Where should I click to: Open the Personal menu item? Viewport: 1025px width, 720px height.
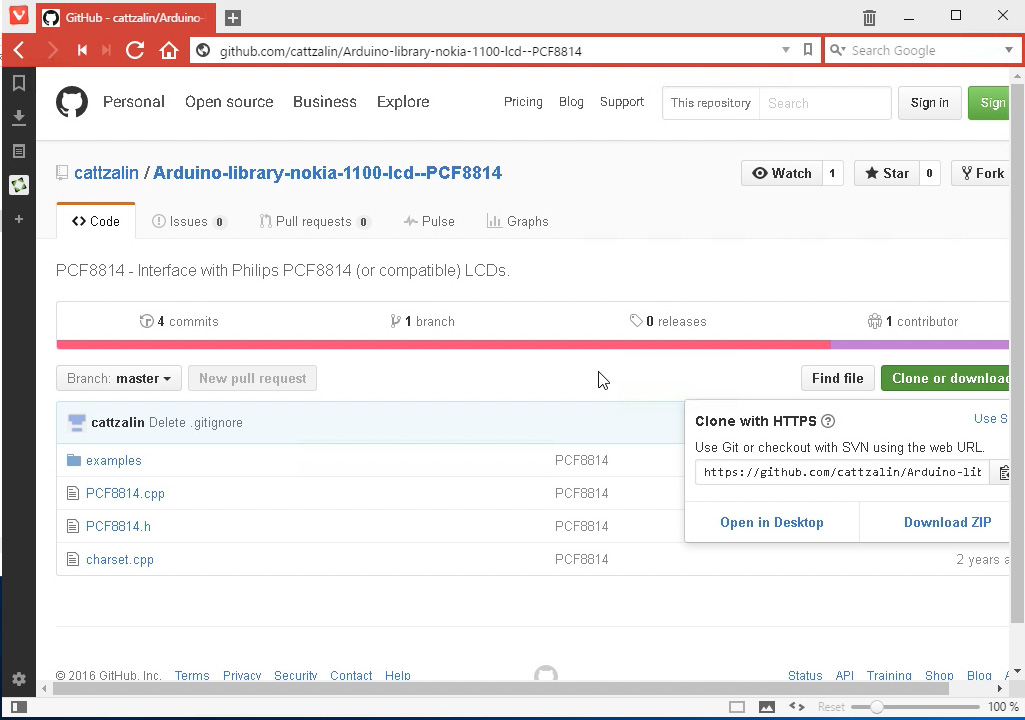134,102
